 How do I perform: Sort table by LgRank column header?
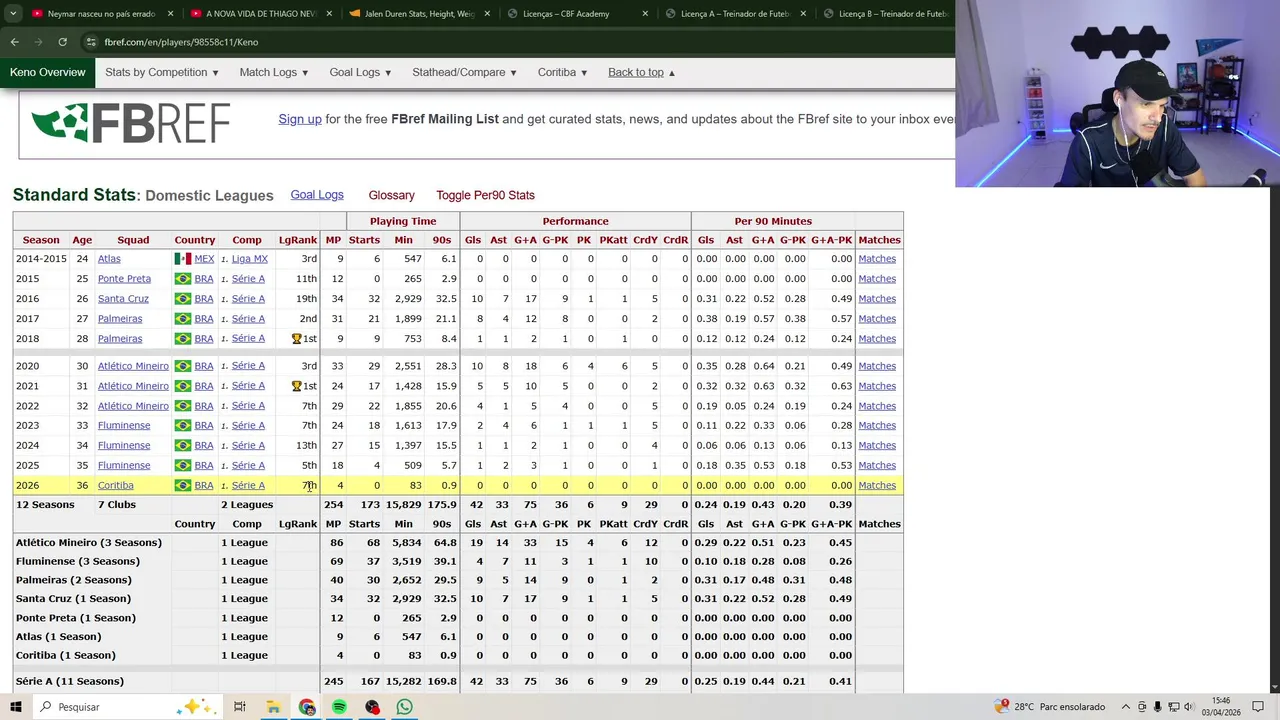[298, 240]
